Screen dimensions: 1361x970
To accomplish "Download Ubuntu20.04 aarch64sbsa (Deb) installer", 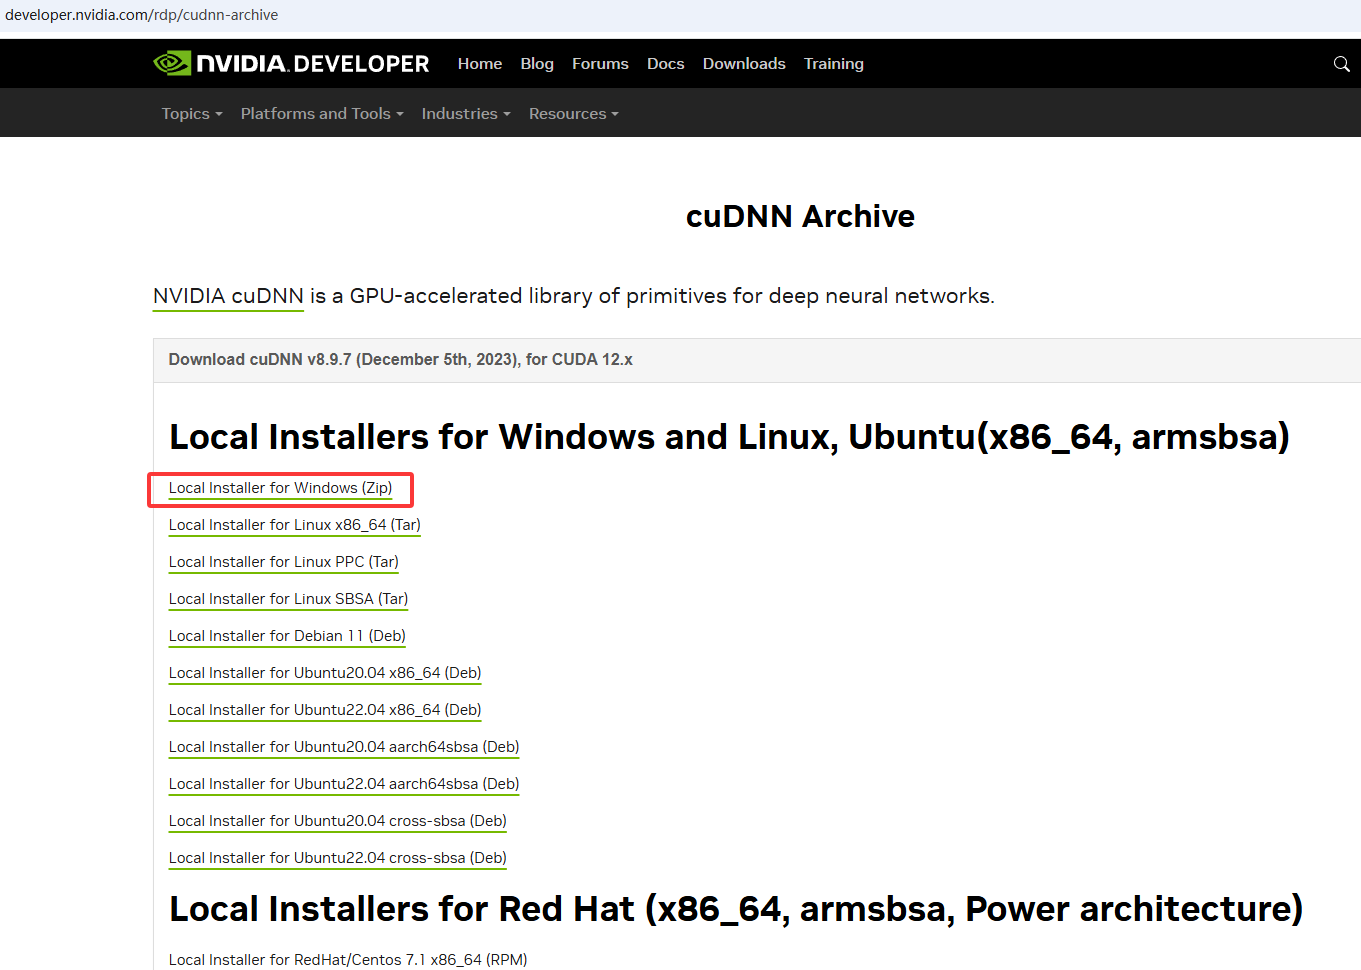I will pyautogui.click(x=344, y=747).
